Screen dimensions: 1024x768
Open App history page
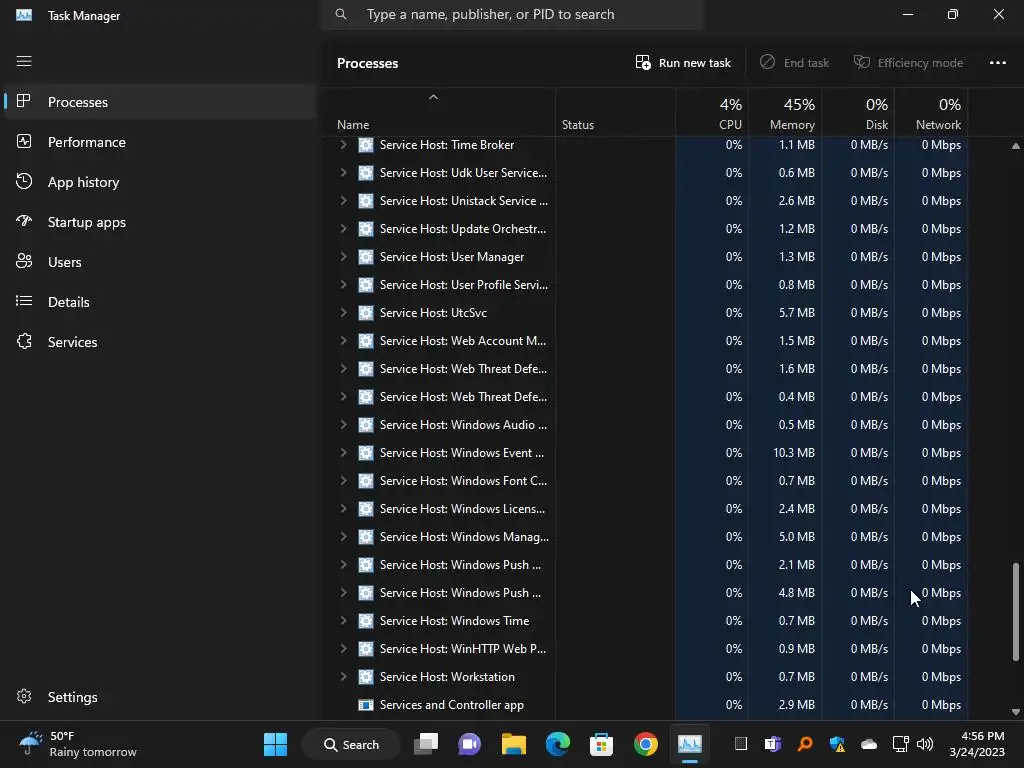159,182
